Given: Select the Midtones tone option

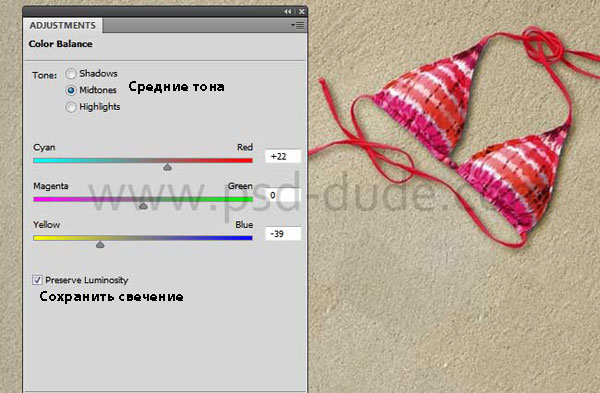Looking at the screenshot, I should [71, 90].
